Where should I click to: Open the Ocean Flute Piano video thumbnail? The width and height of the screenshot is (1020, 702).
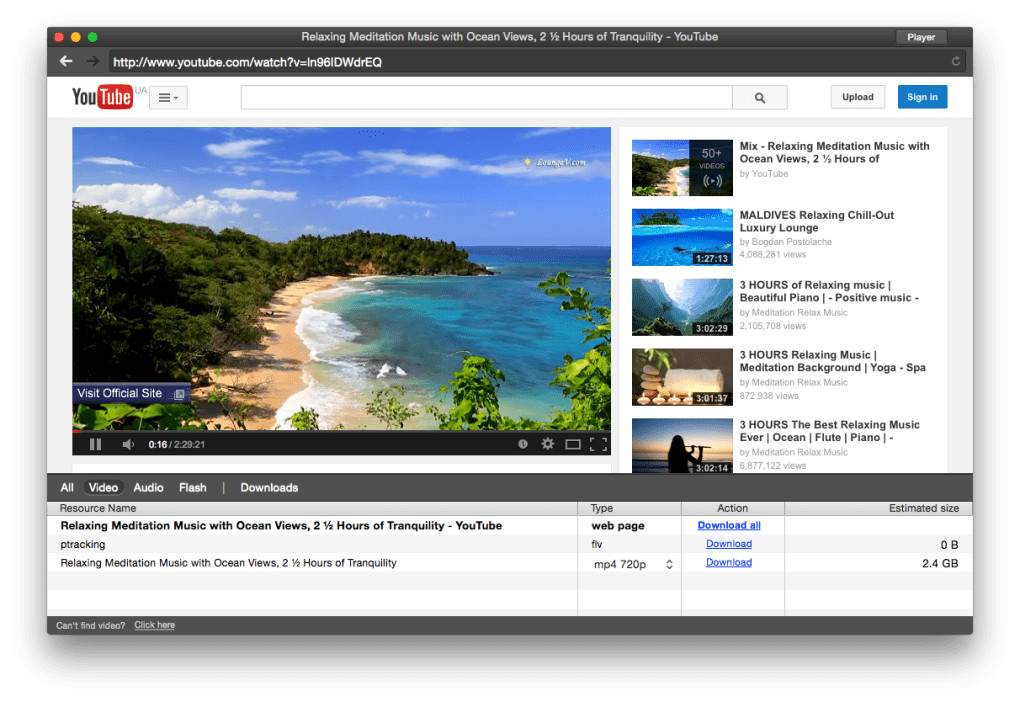[x=682, y=446]
